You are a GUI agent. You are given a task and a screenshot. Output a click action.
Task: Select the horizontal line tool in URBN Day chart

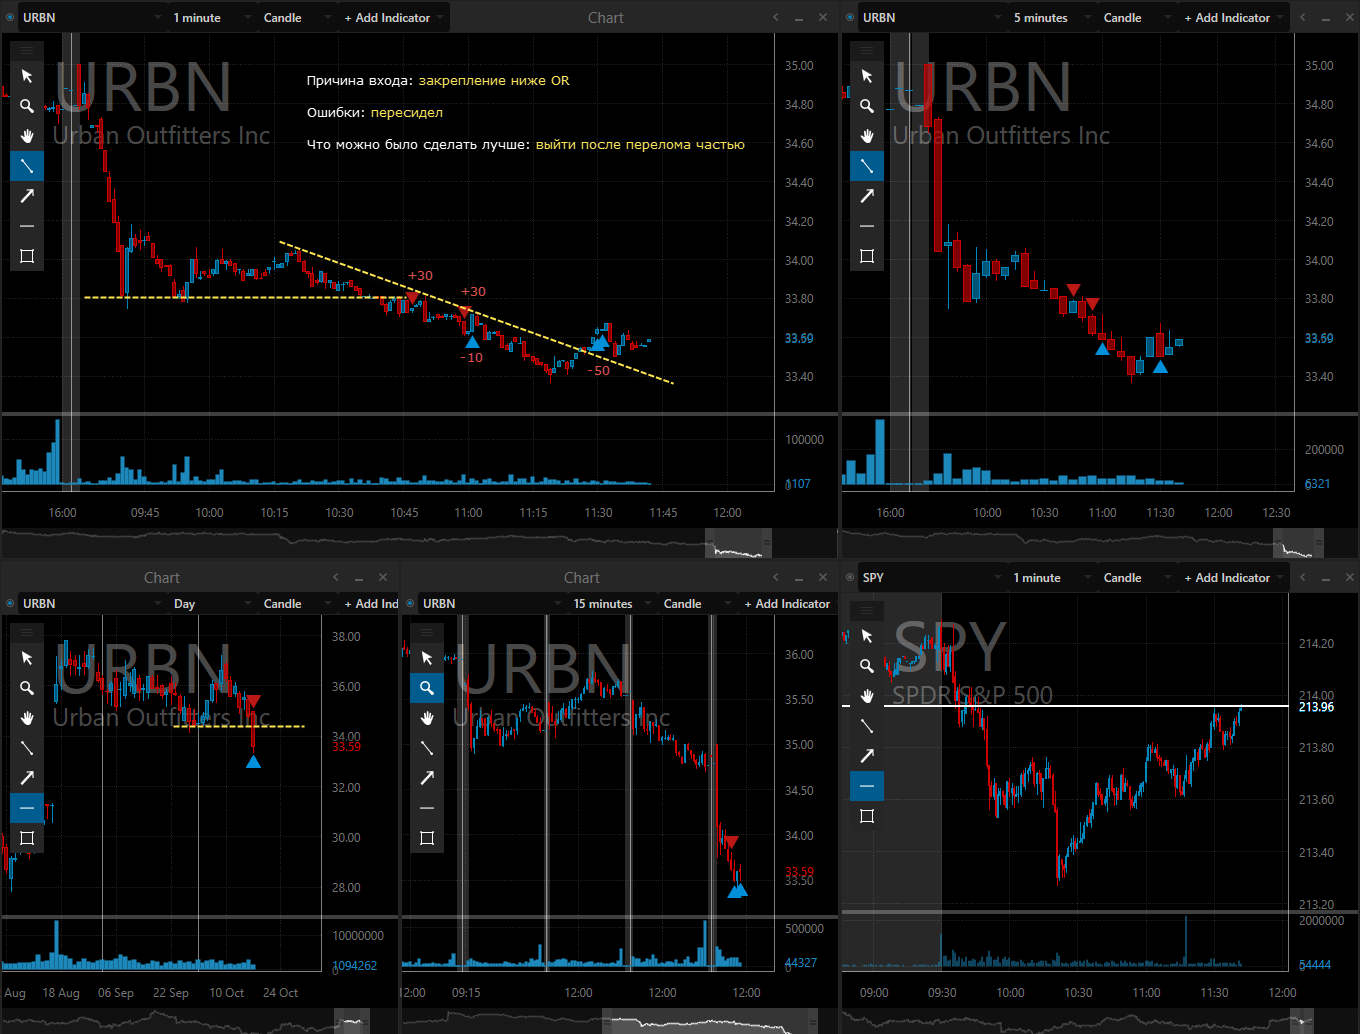coord(27,808)
